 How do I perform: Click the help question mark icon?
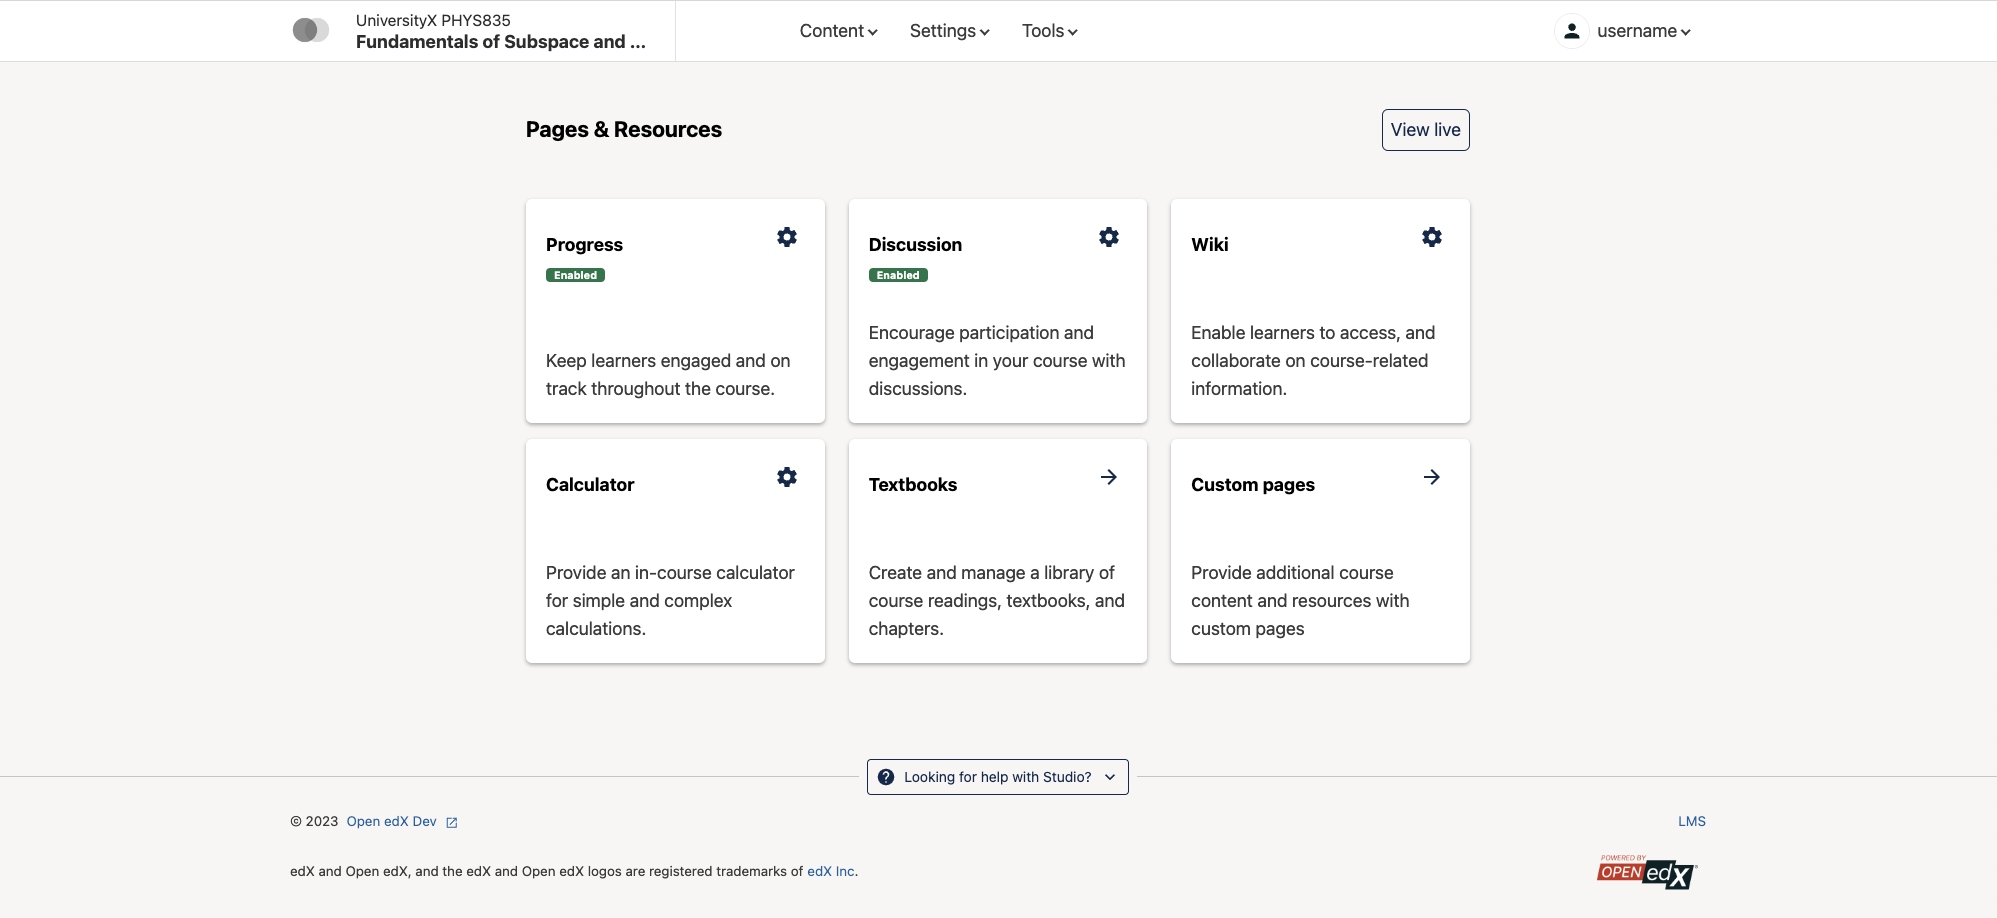pyautogui.click(x=886, y=777)
